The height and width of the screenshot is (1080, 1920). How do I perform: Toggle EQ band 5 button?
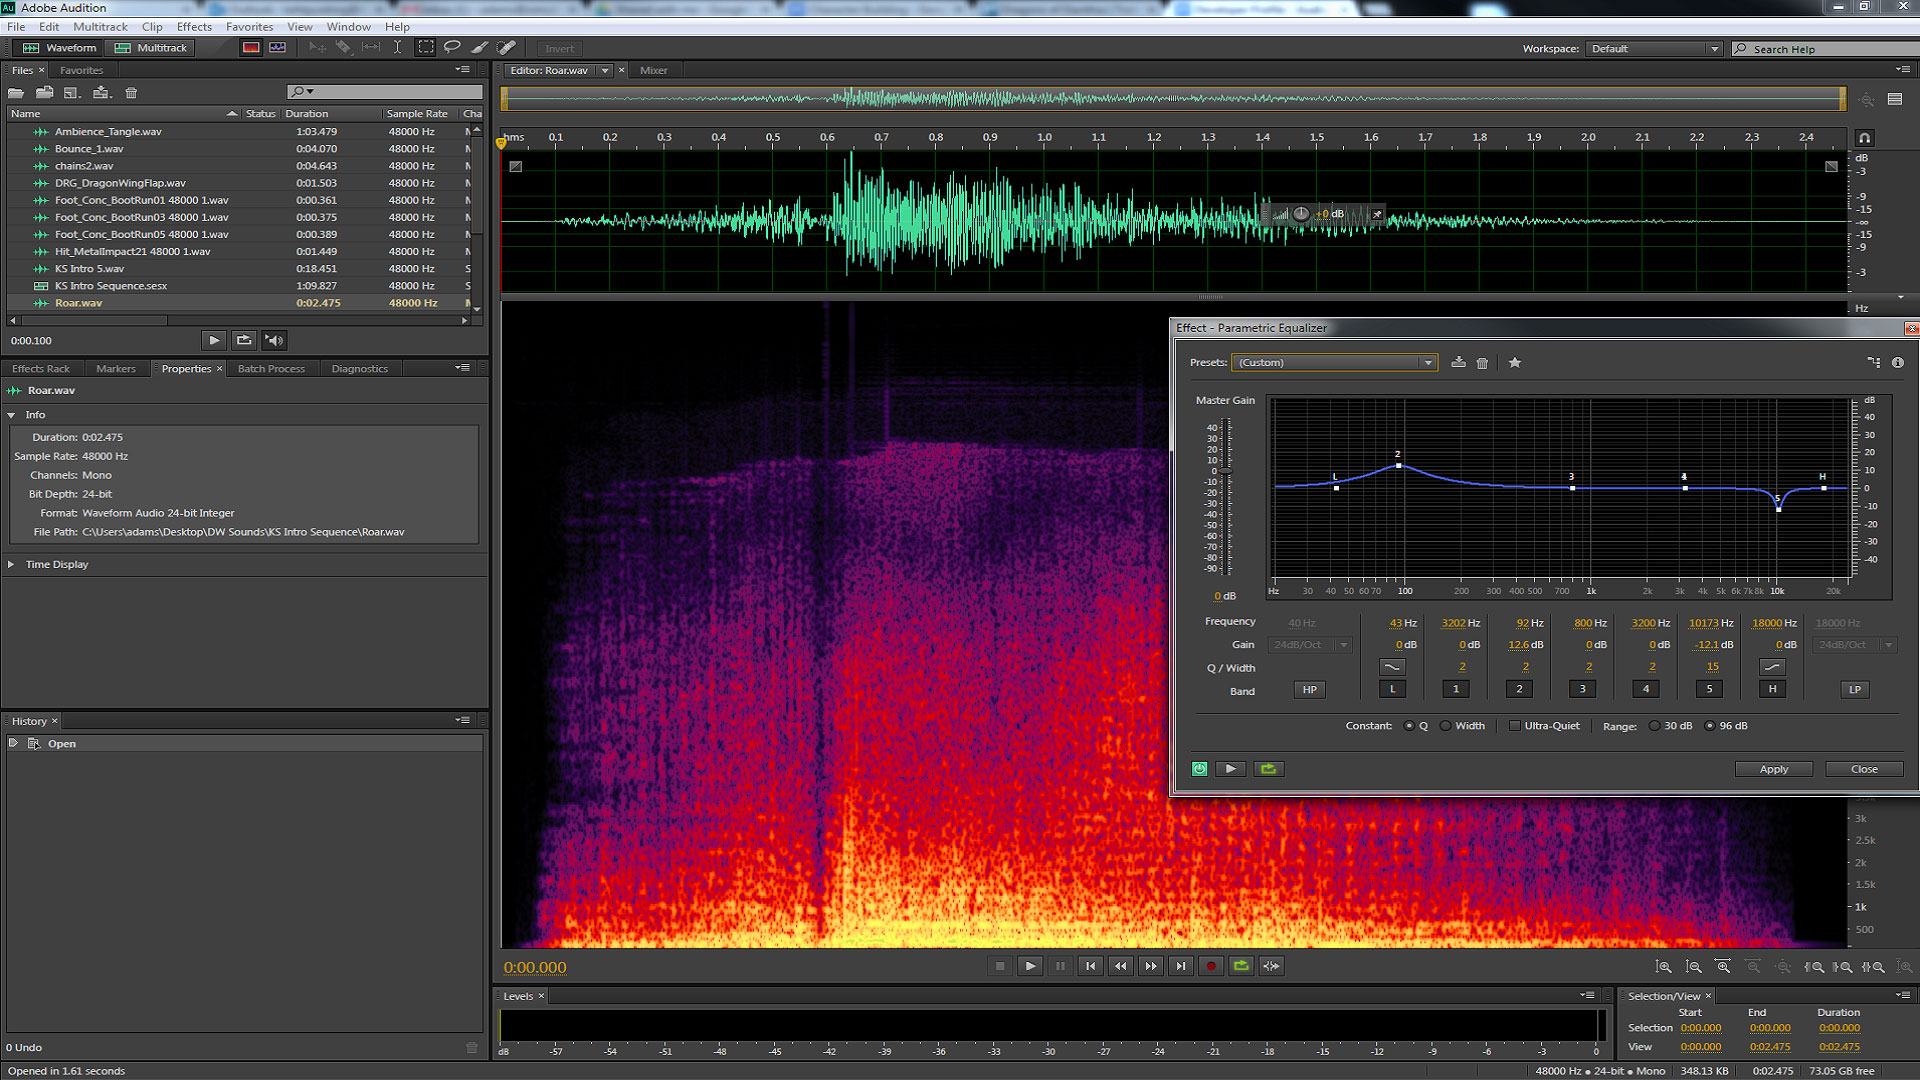[x=1709, y=690]
